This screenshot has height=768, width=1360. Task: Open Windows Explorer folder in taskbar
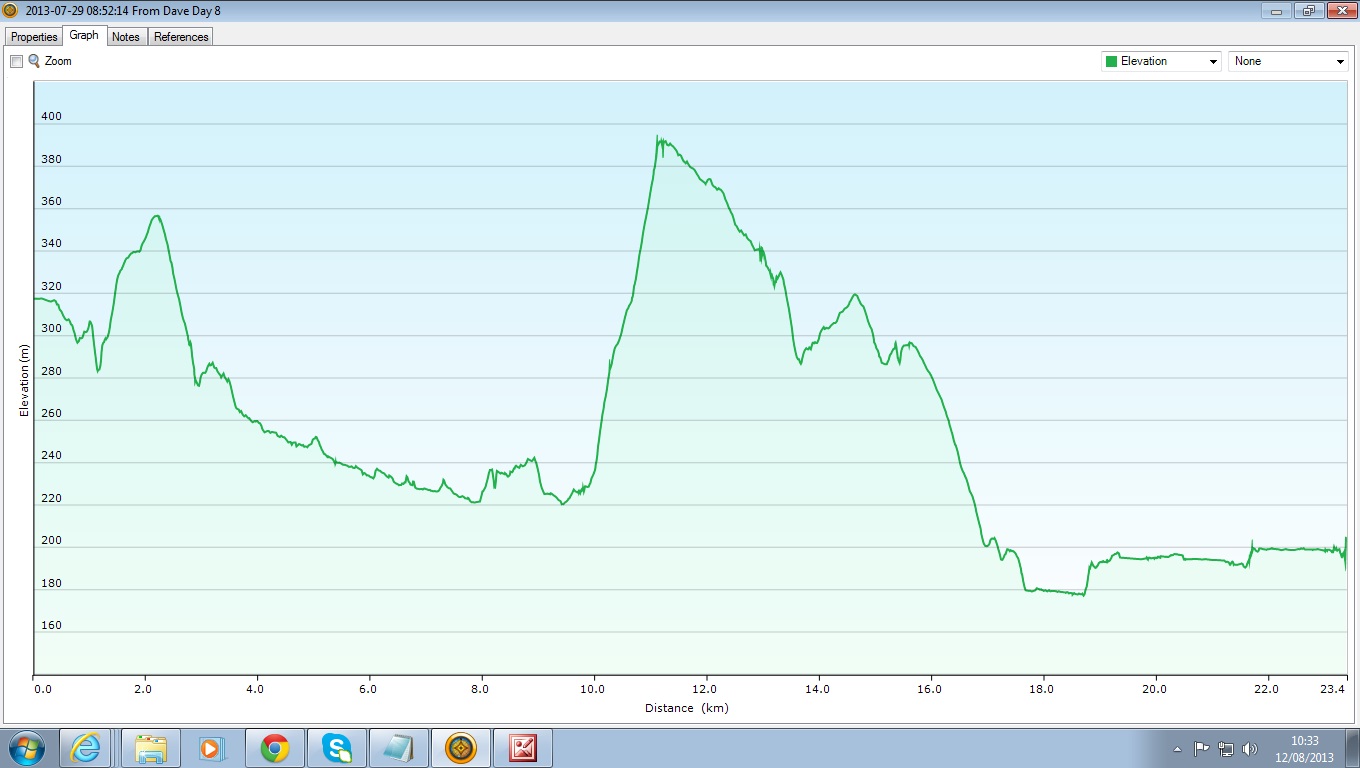click(151, 748)
